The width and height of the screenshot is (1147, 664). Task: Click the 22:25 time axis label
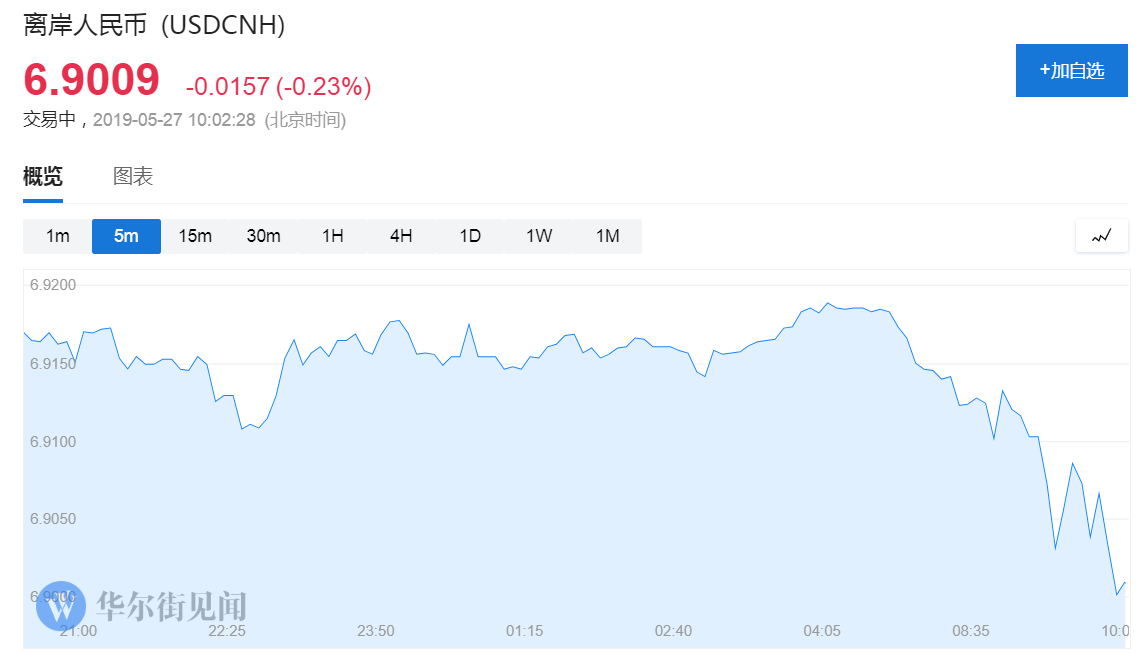(x=227, y=631)
